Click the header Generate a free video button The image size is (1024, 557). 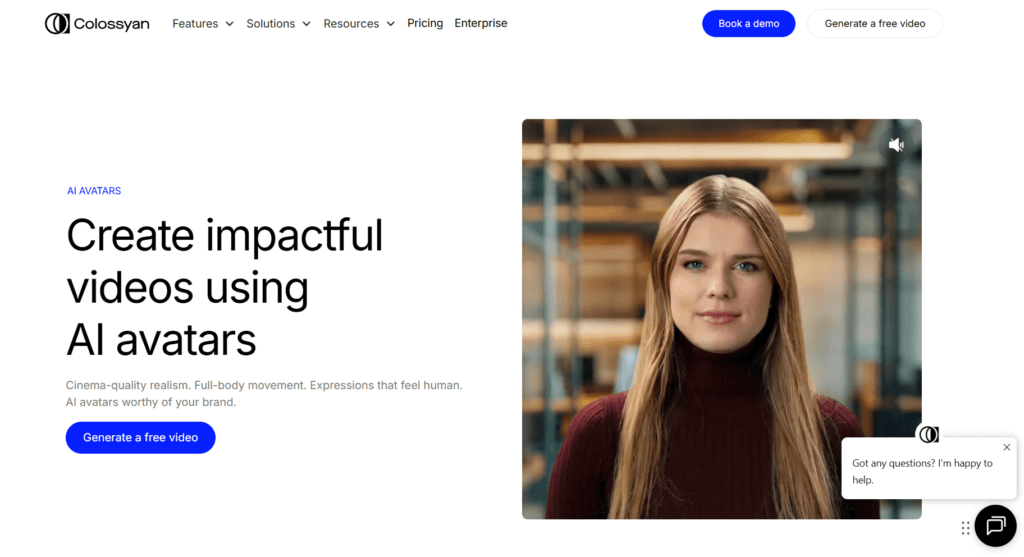point(874,24)
